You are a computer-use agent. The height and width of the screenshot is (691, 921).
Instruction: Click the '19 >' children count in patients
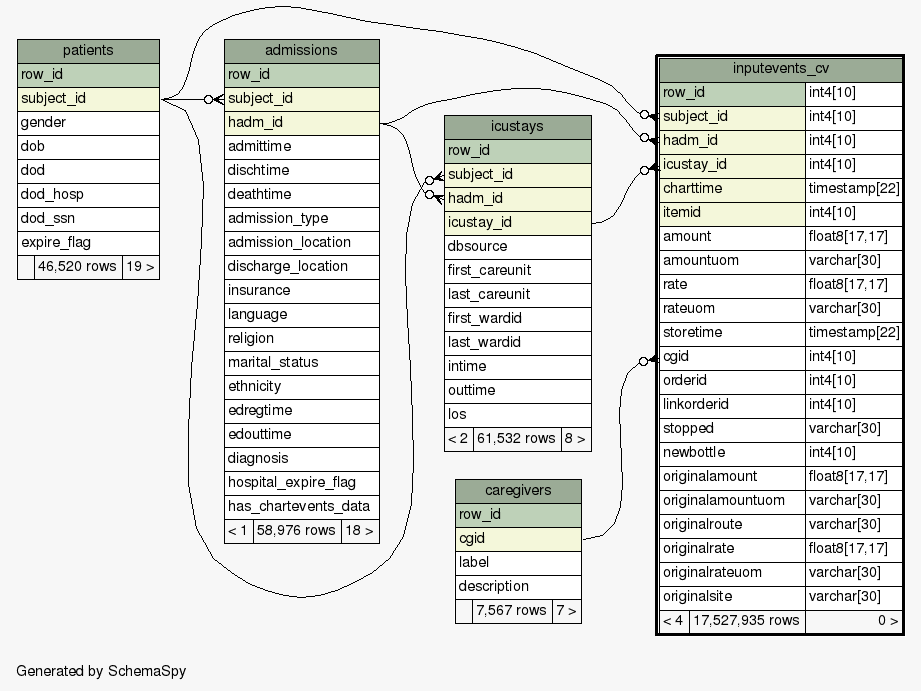pyautogui.click(x=140, y=267)
